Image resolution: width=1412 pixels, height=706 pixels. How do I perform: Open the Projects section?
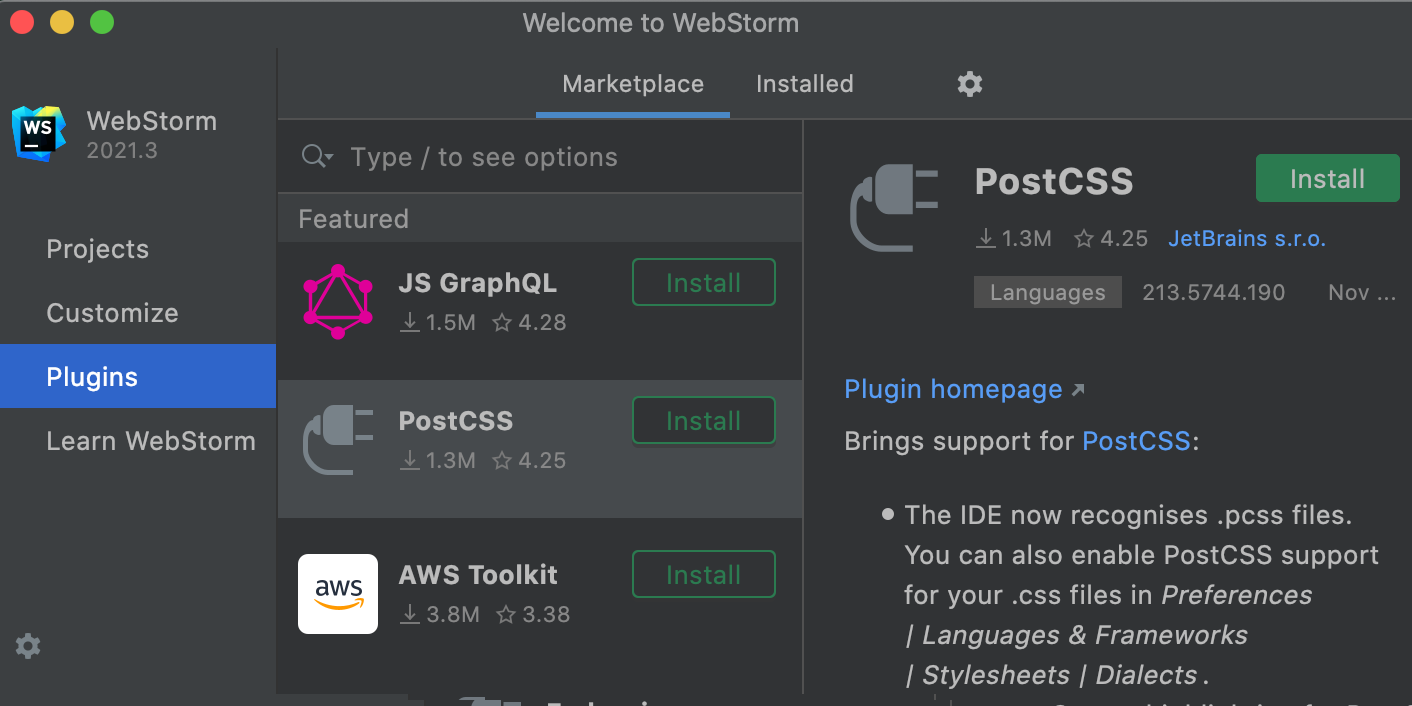[98, 249]
